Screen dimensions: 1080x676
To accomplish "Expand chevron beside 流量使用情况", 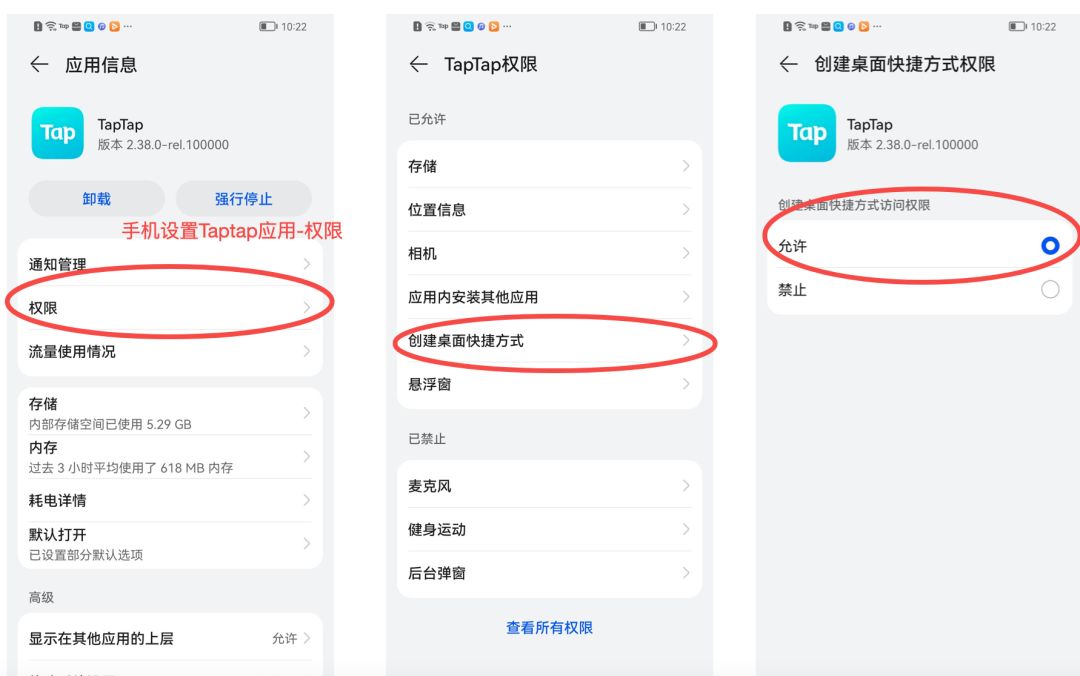I will [x=307, y=351].
